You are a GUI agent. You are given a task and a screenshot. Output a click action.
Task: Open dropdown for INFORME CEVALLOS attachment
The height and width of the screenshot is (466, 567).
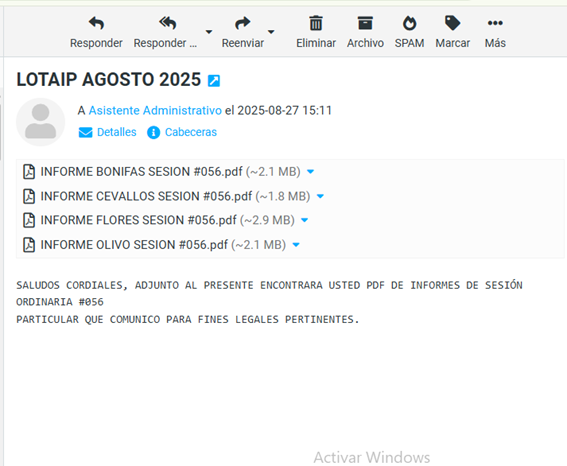[320, 196]
